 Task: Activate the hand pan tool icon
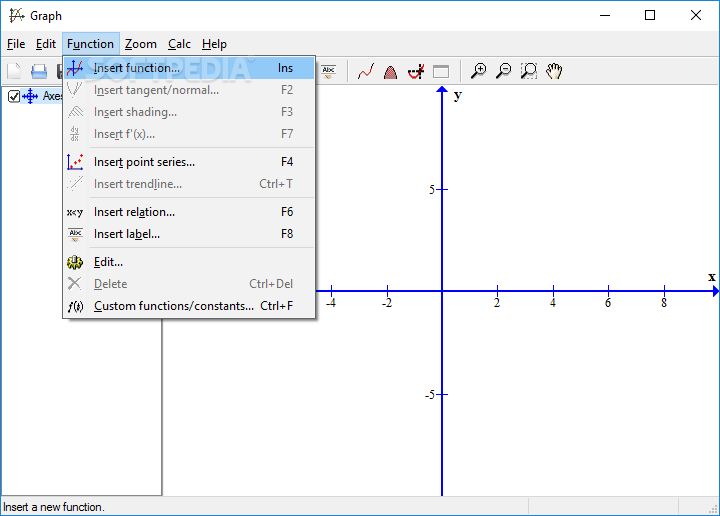tap(554, 71)
